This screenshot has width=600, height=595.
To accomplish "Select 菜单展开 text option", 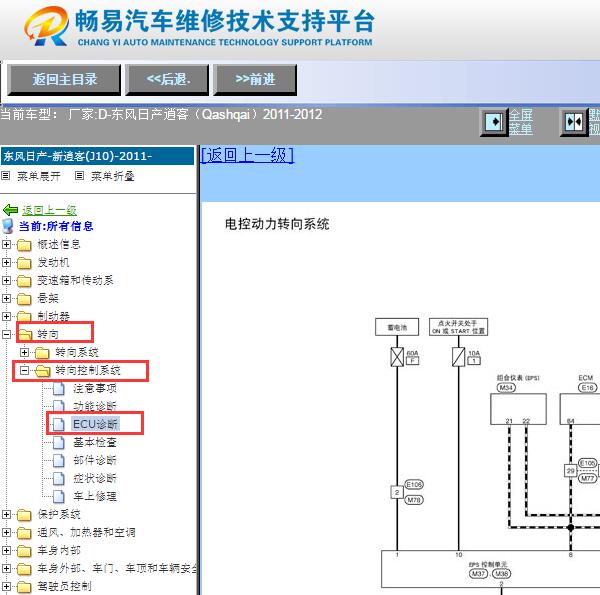I will (39, 176).
